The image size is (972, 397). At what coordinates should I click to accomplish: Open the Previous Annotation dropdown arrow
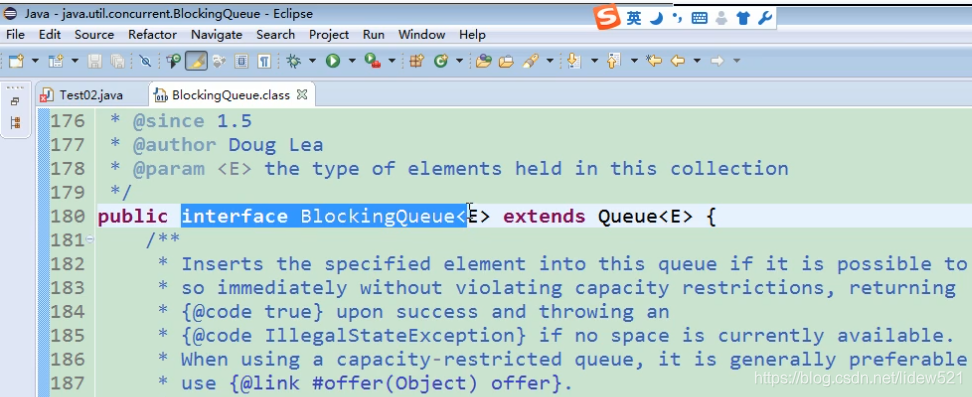pos(634,61)
